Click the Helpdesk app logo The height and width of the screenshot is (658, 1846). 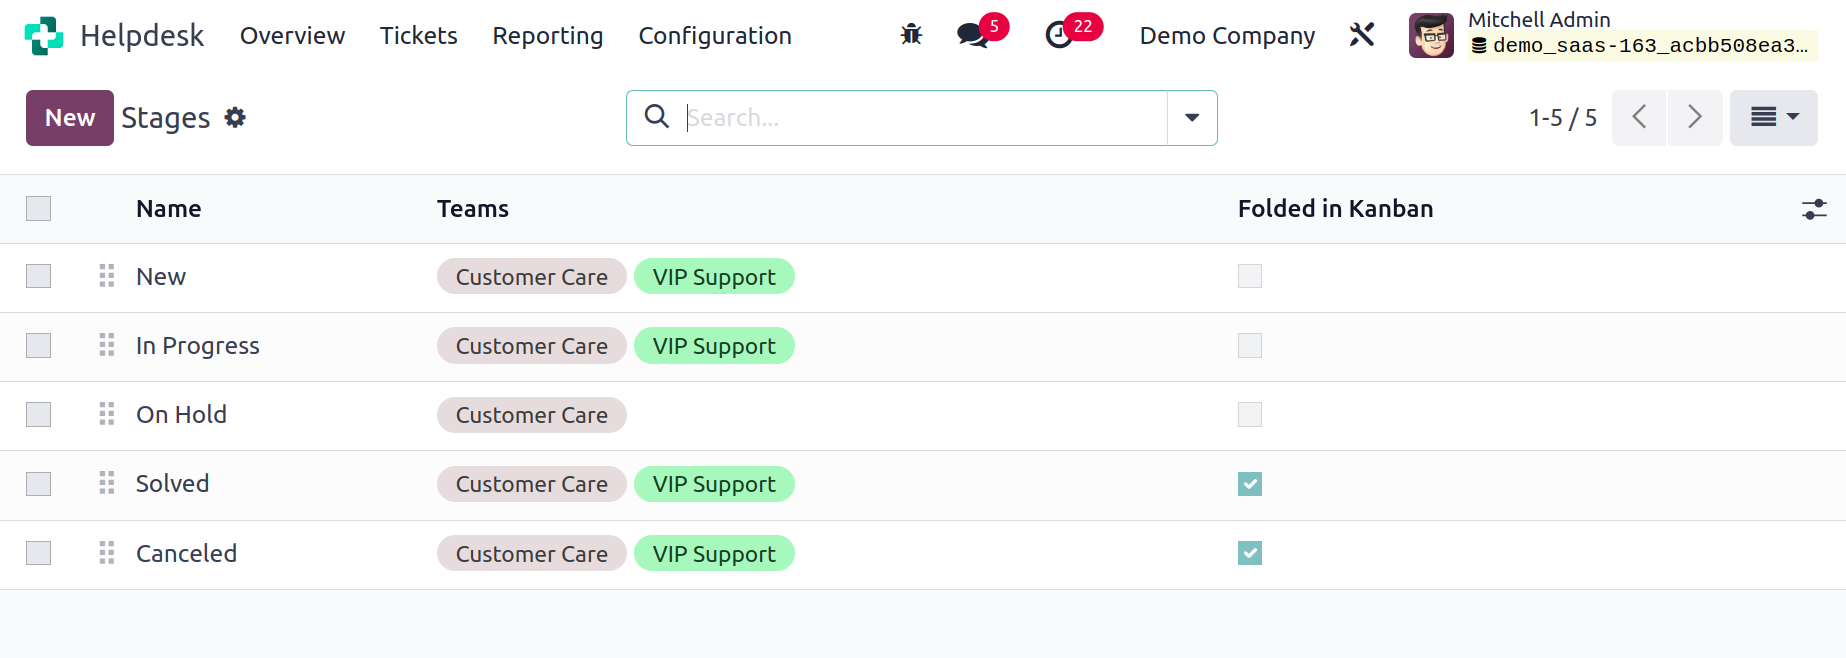pyautogui.click(x=44, y=36)
